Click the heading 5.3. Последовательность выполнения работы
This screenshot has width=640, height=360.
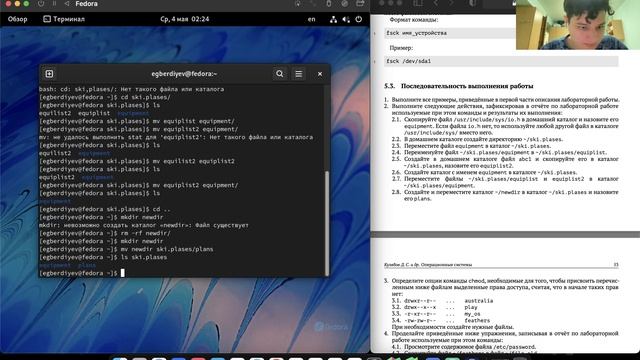[458, 86]
